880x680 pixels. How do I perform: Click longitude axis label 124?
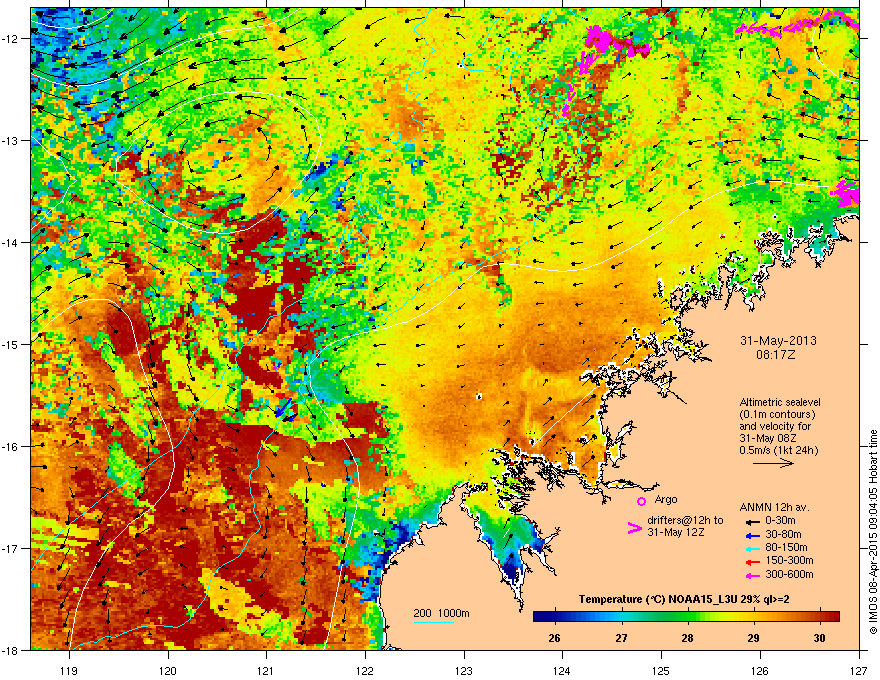tap(562, 670)
